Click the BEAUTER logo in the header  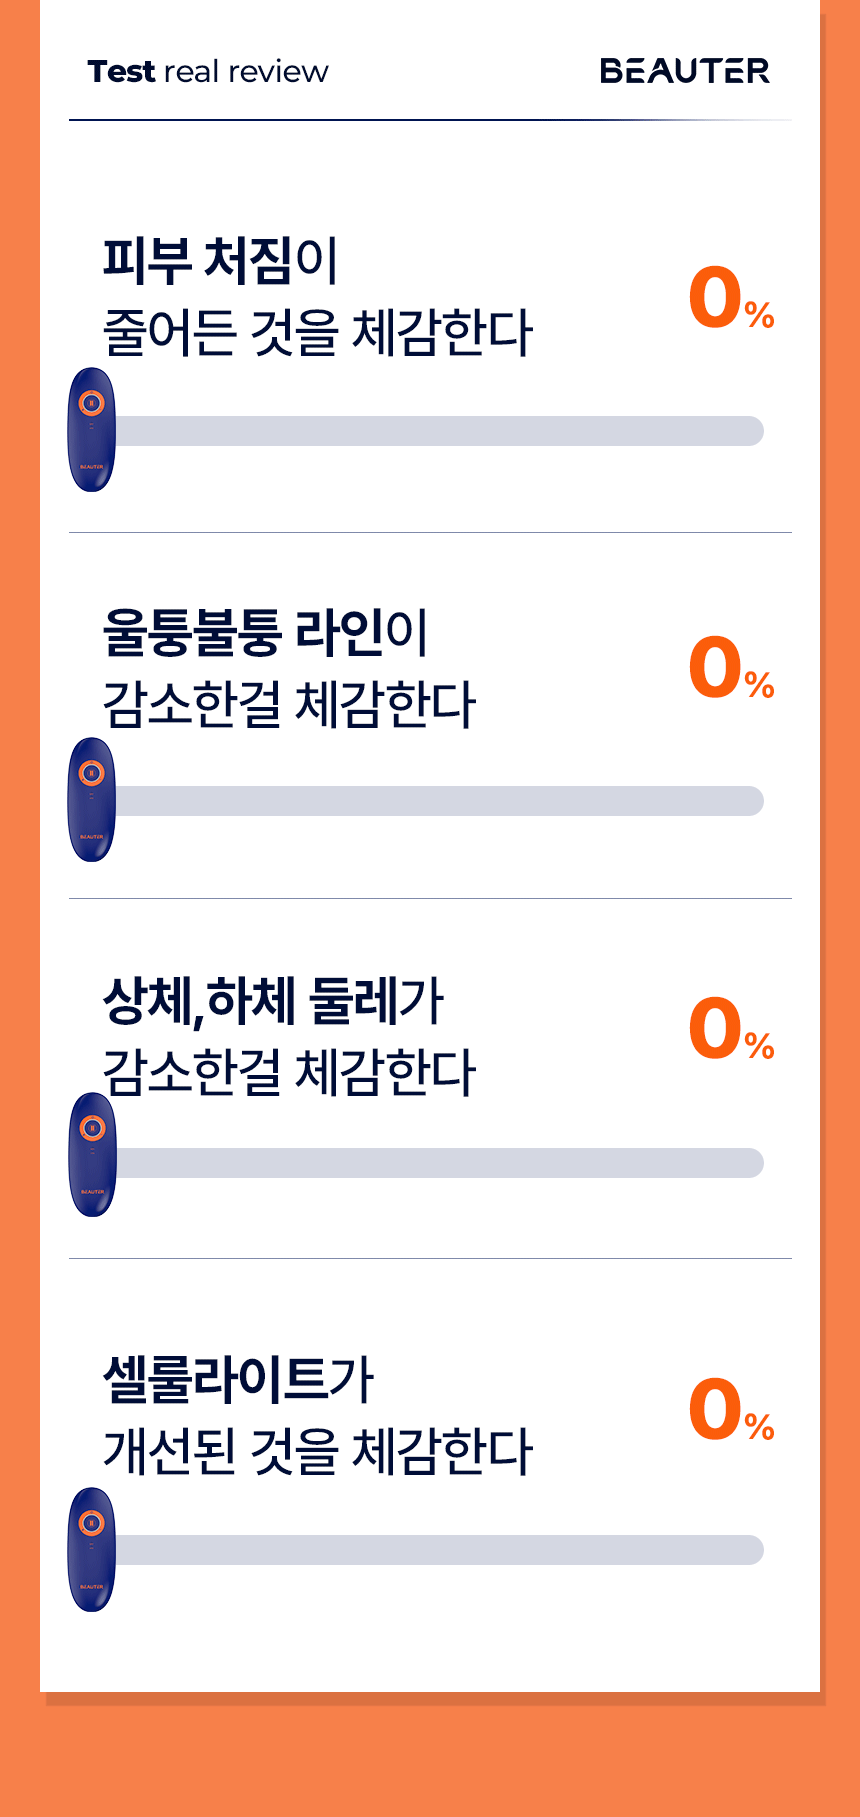tap(685, 71)
